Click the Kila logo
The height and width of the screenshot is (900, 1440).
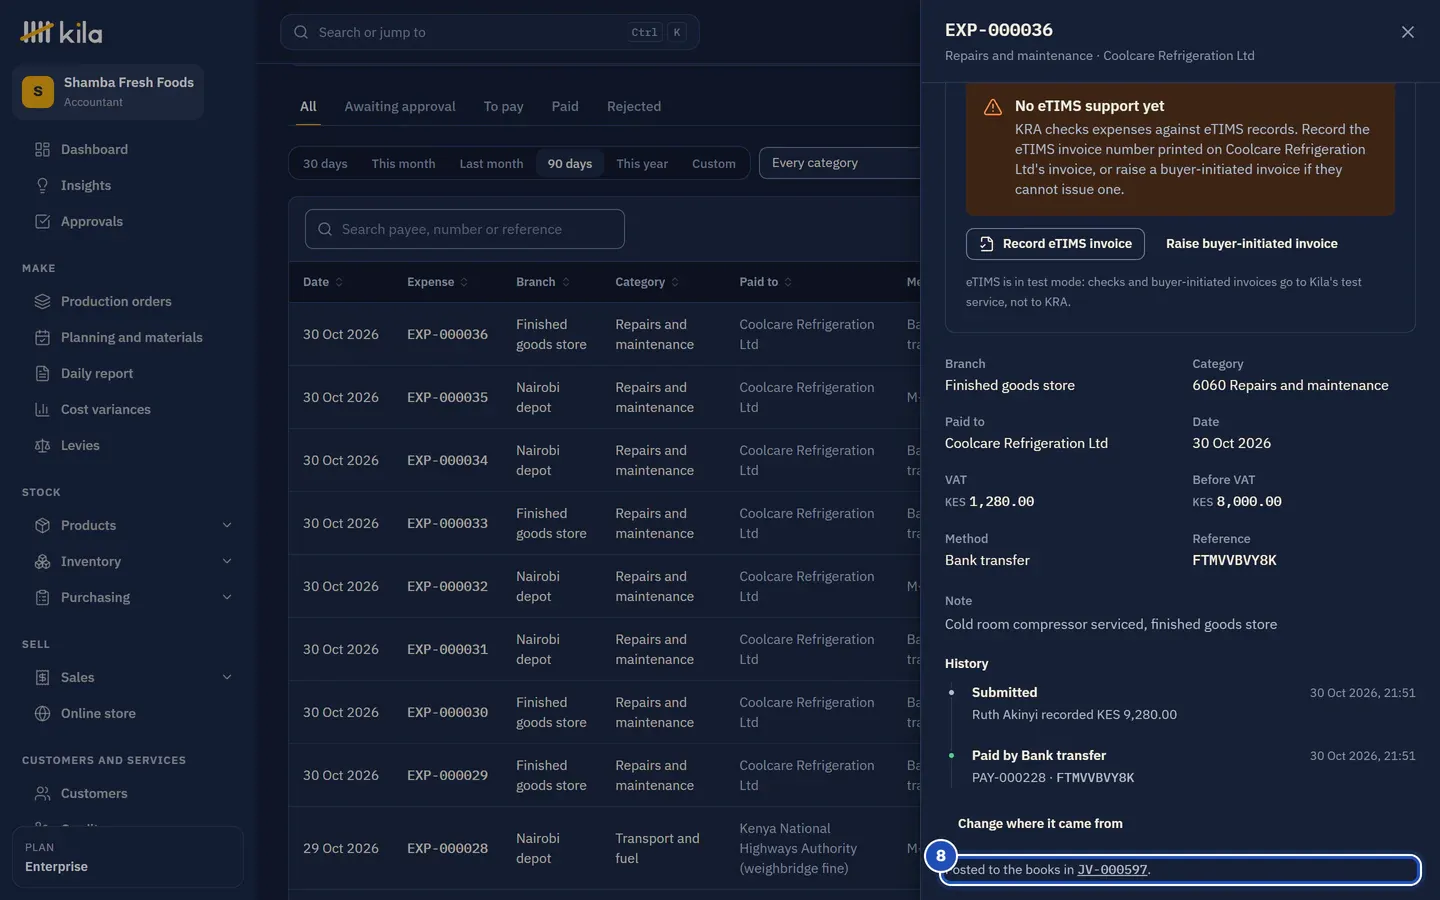pyautogui.click(x=61, y=33)
